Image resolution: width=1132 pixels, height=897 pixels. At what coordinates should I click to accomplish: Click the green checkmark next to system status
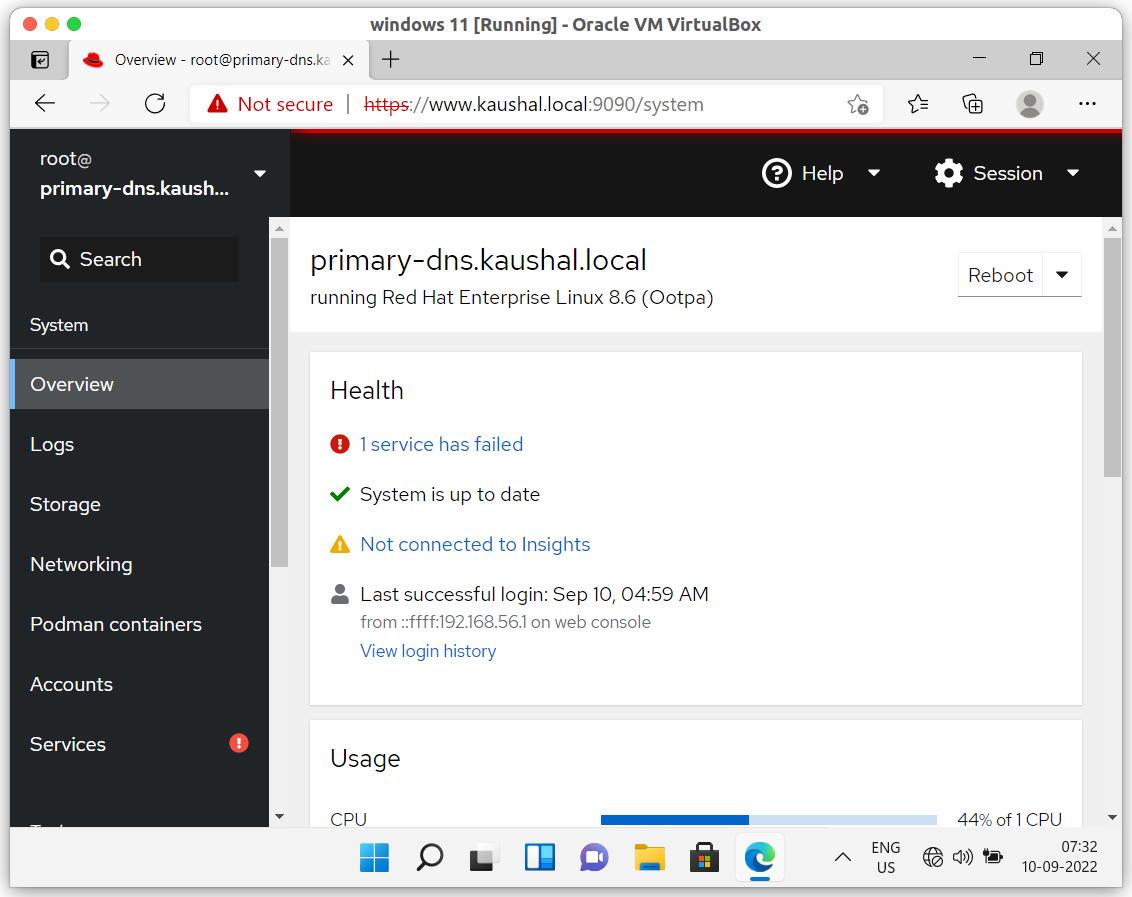(339, 494)
